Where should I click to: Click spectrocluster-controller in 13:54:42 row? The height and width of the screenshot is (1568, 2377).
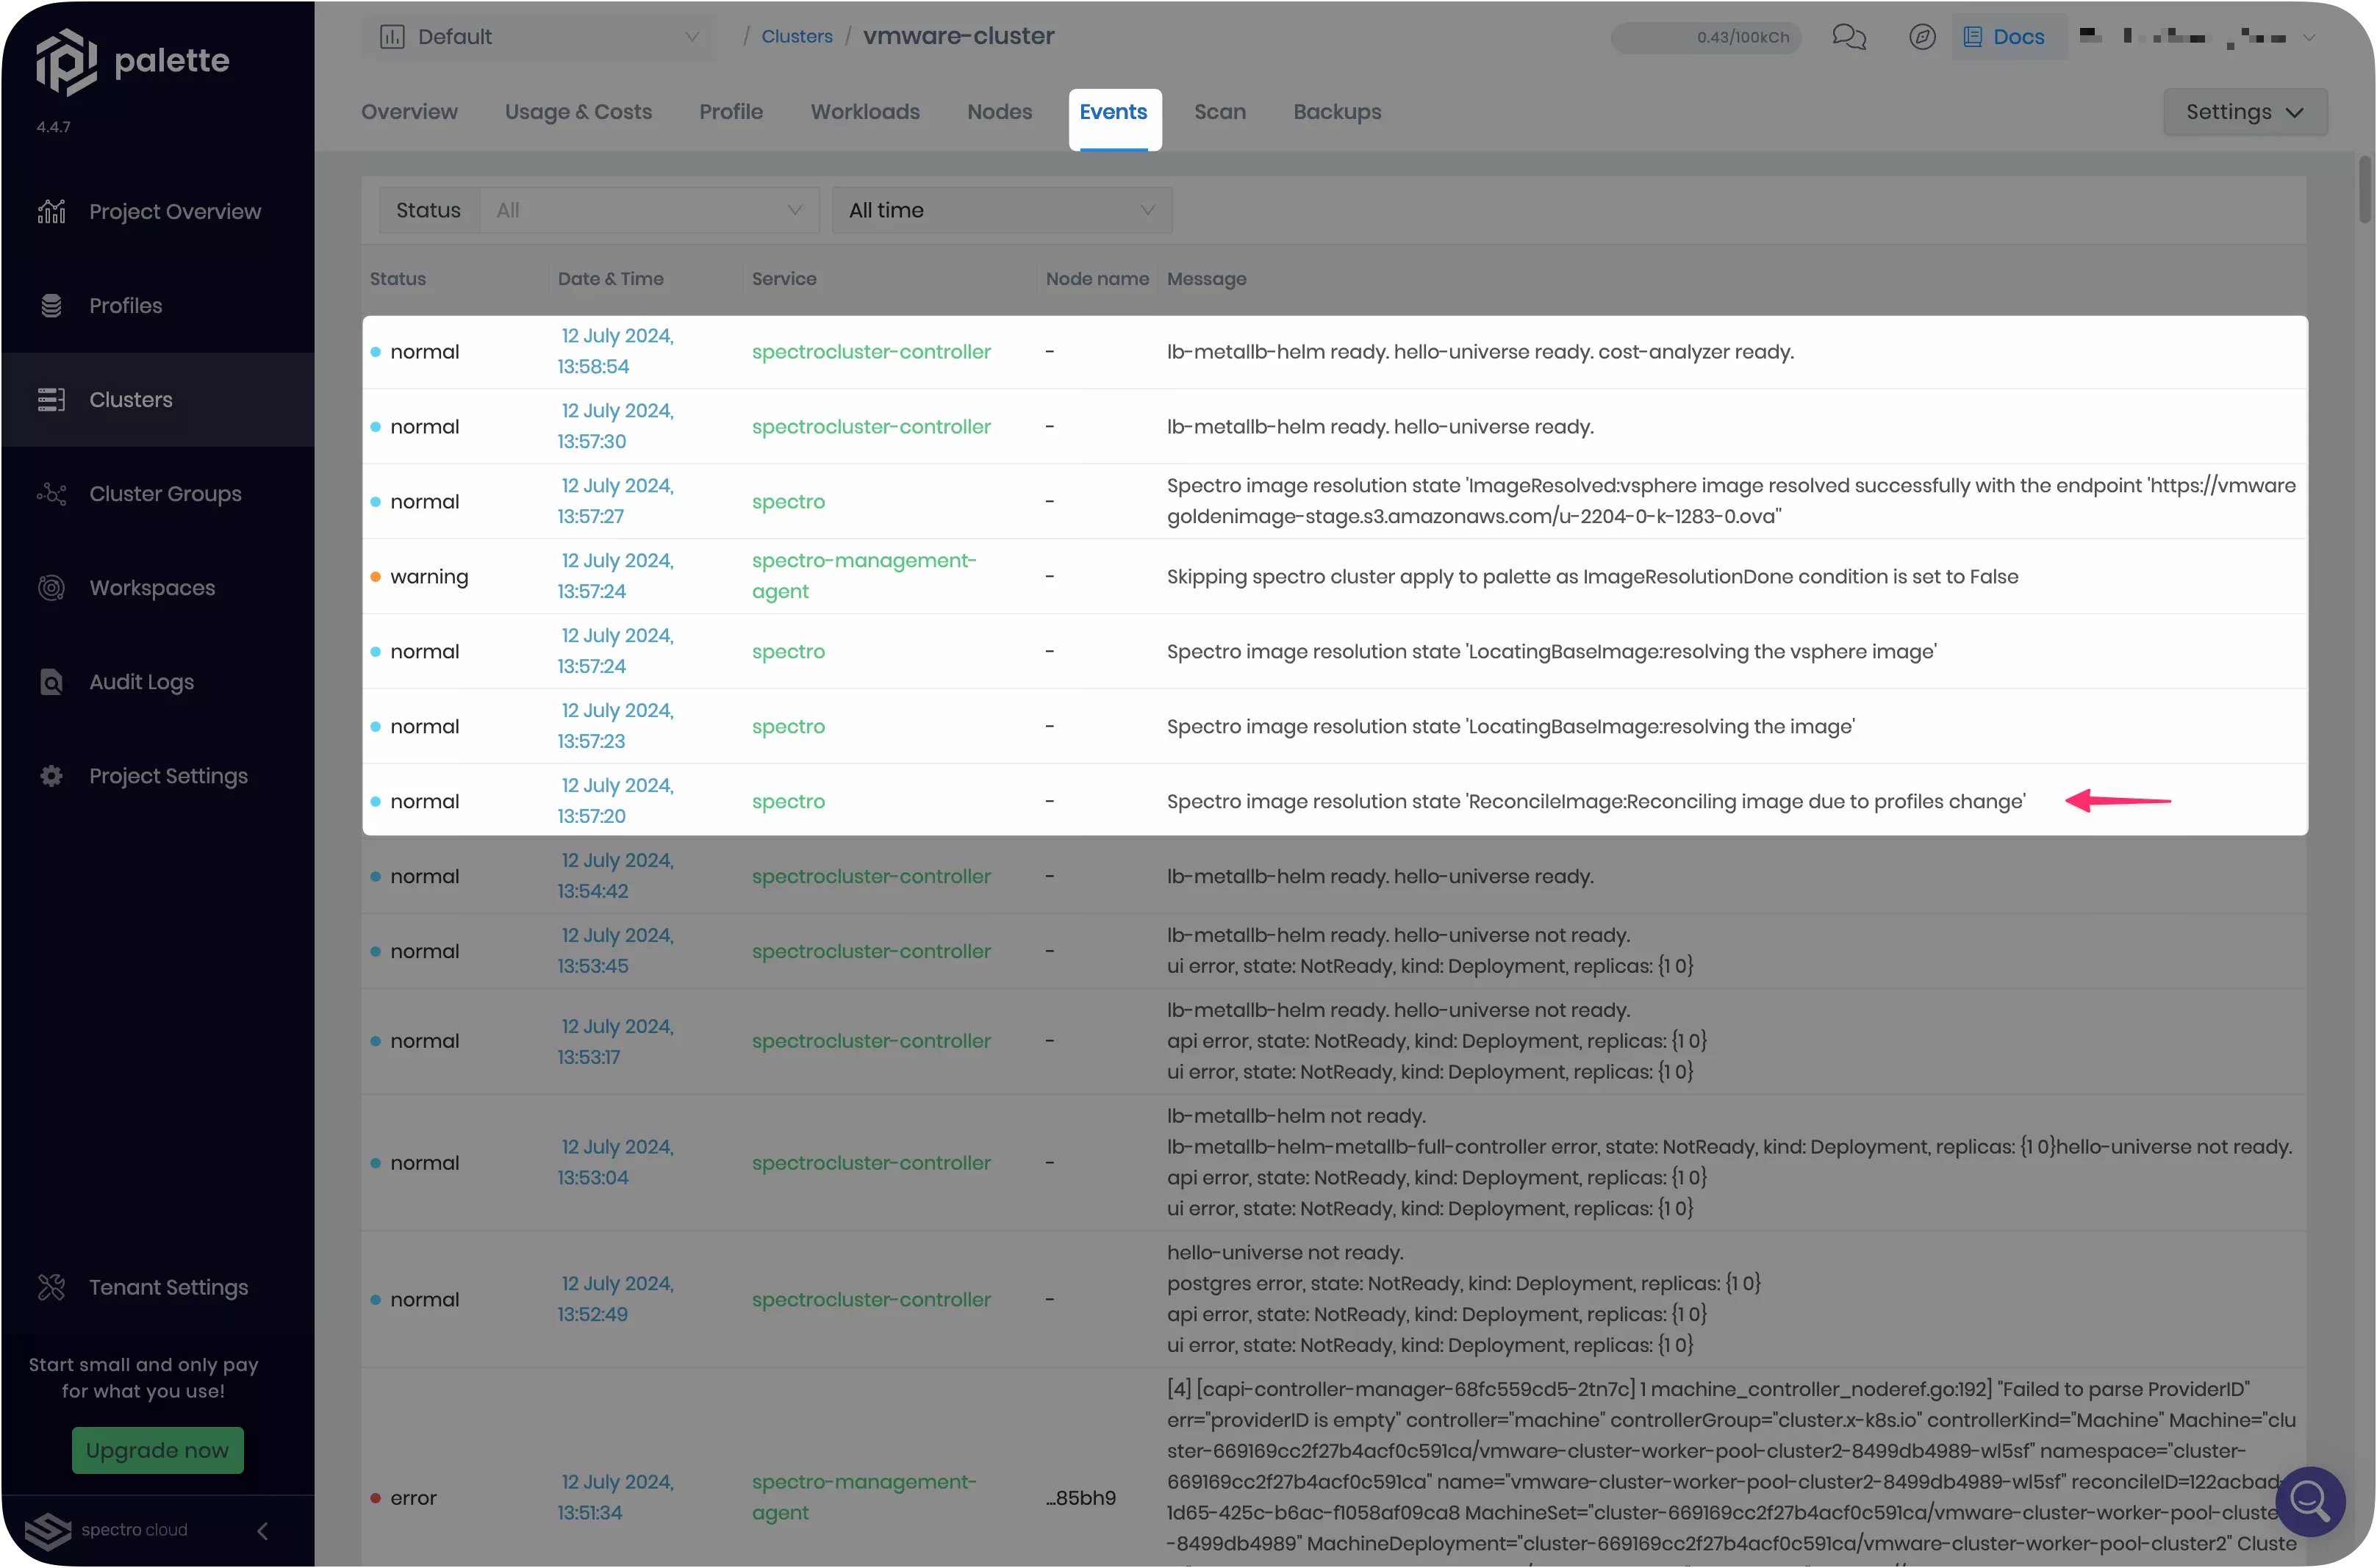click(871, 877)
